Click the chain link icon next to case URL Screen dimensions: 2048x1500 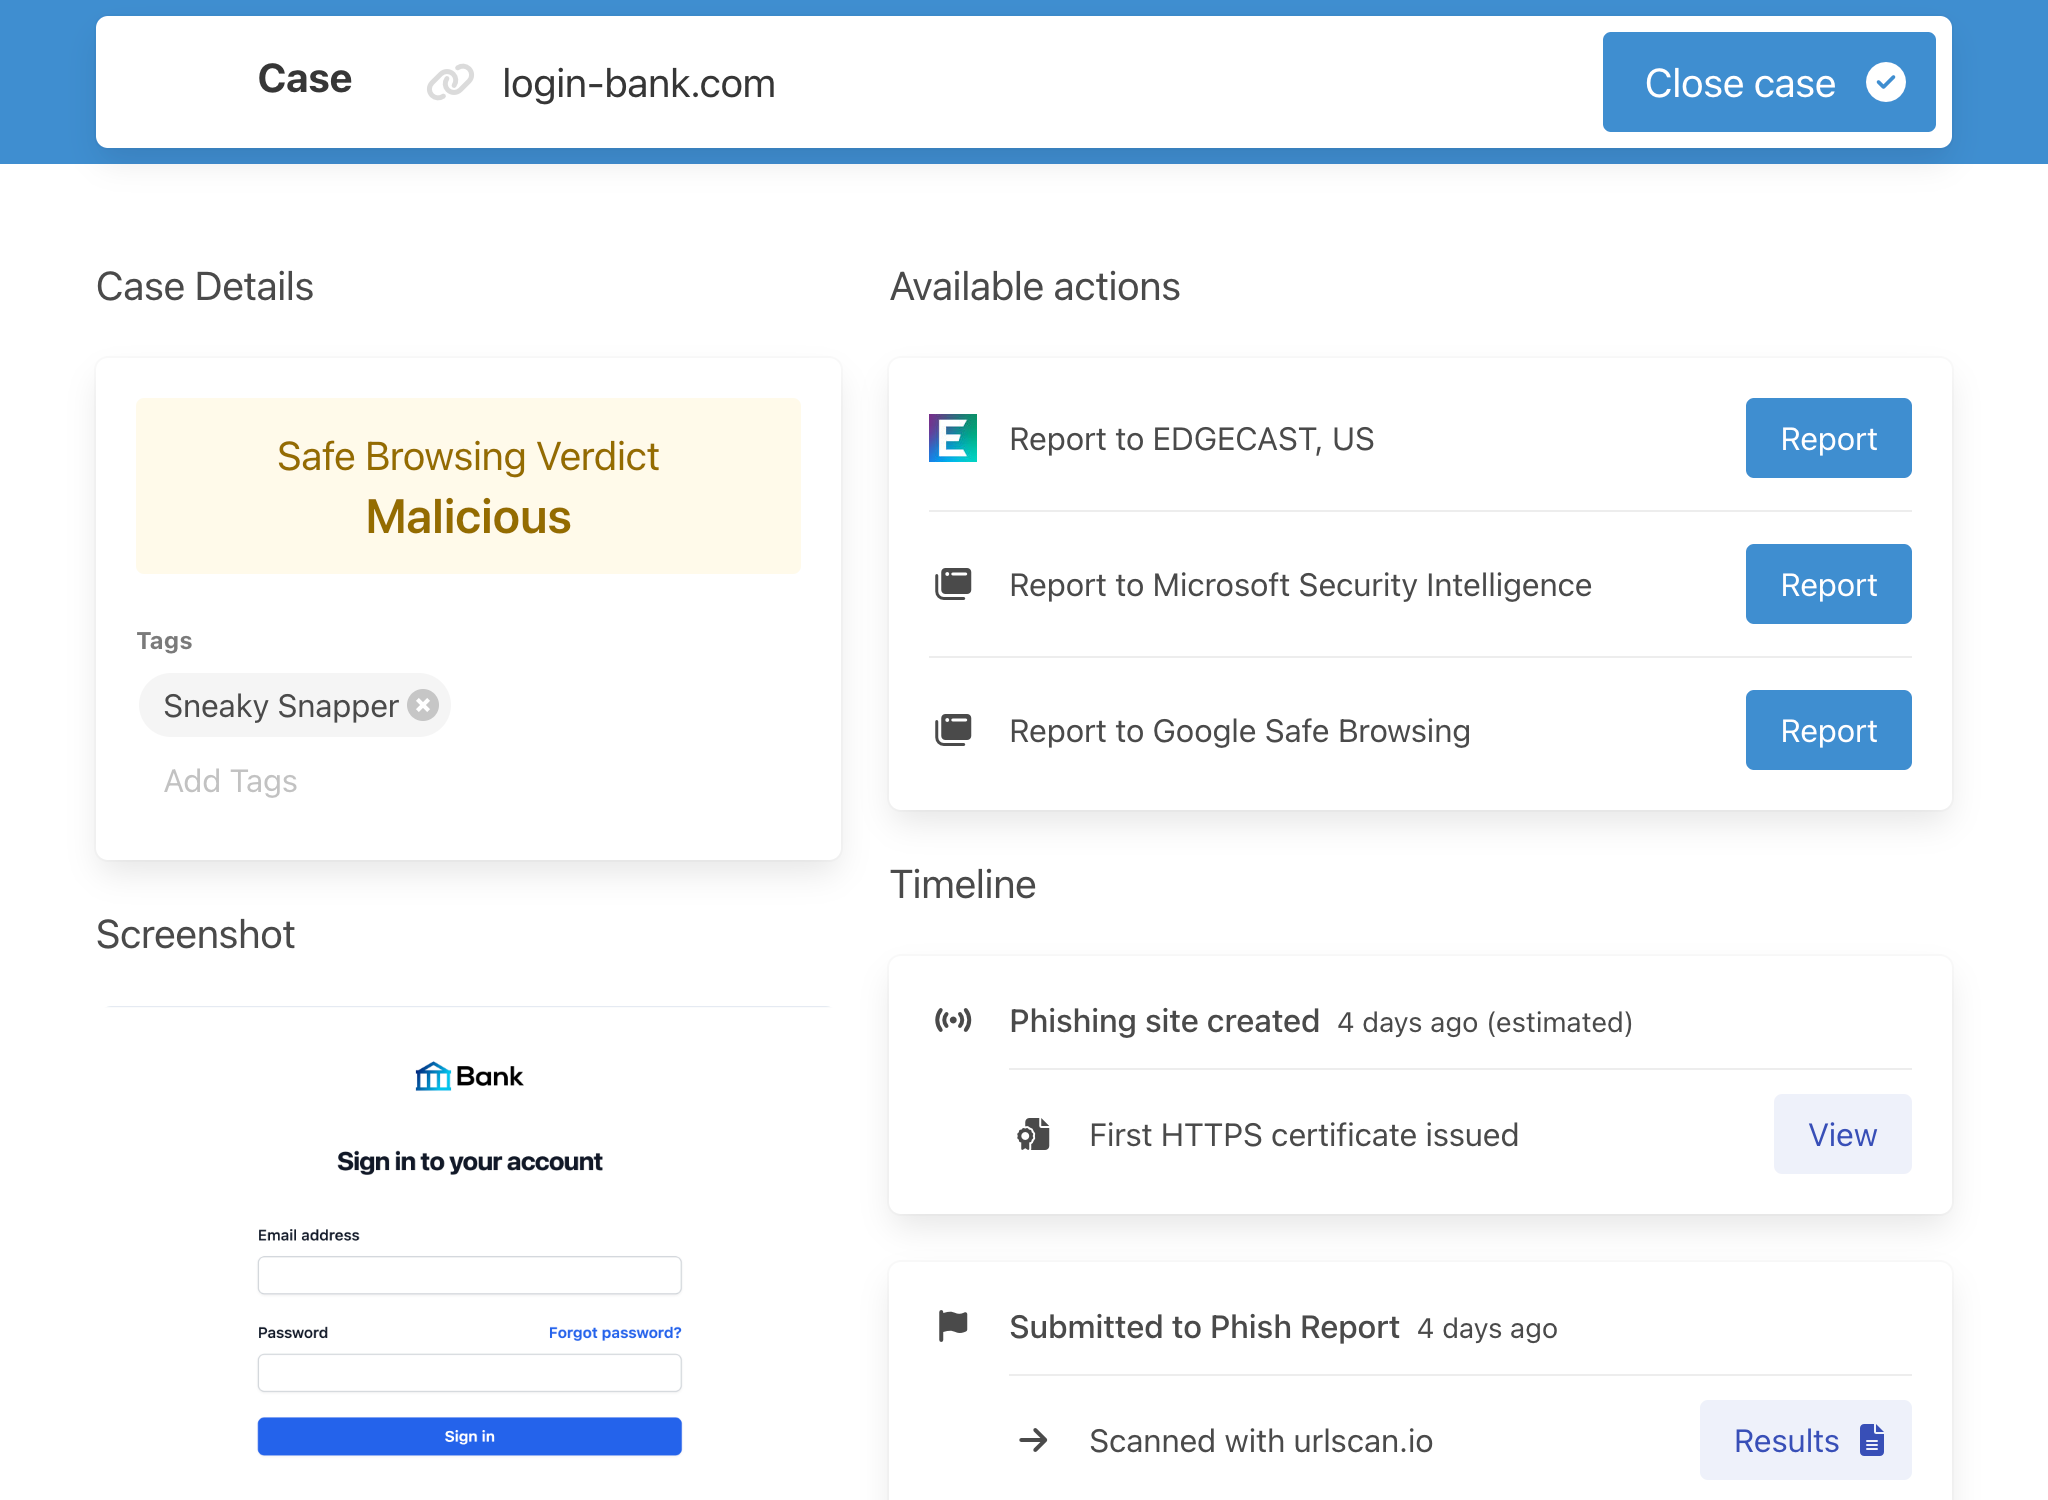point(450,83)
